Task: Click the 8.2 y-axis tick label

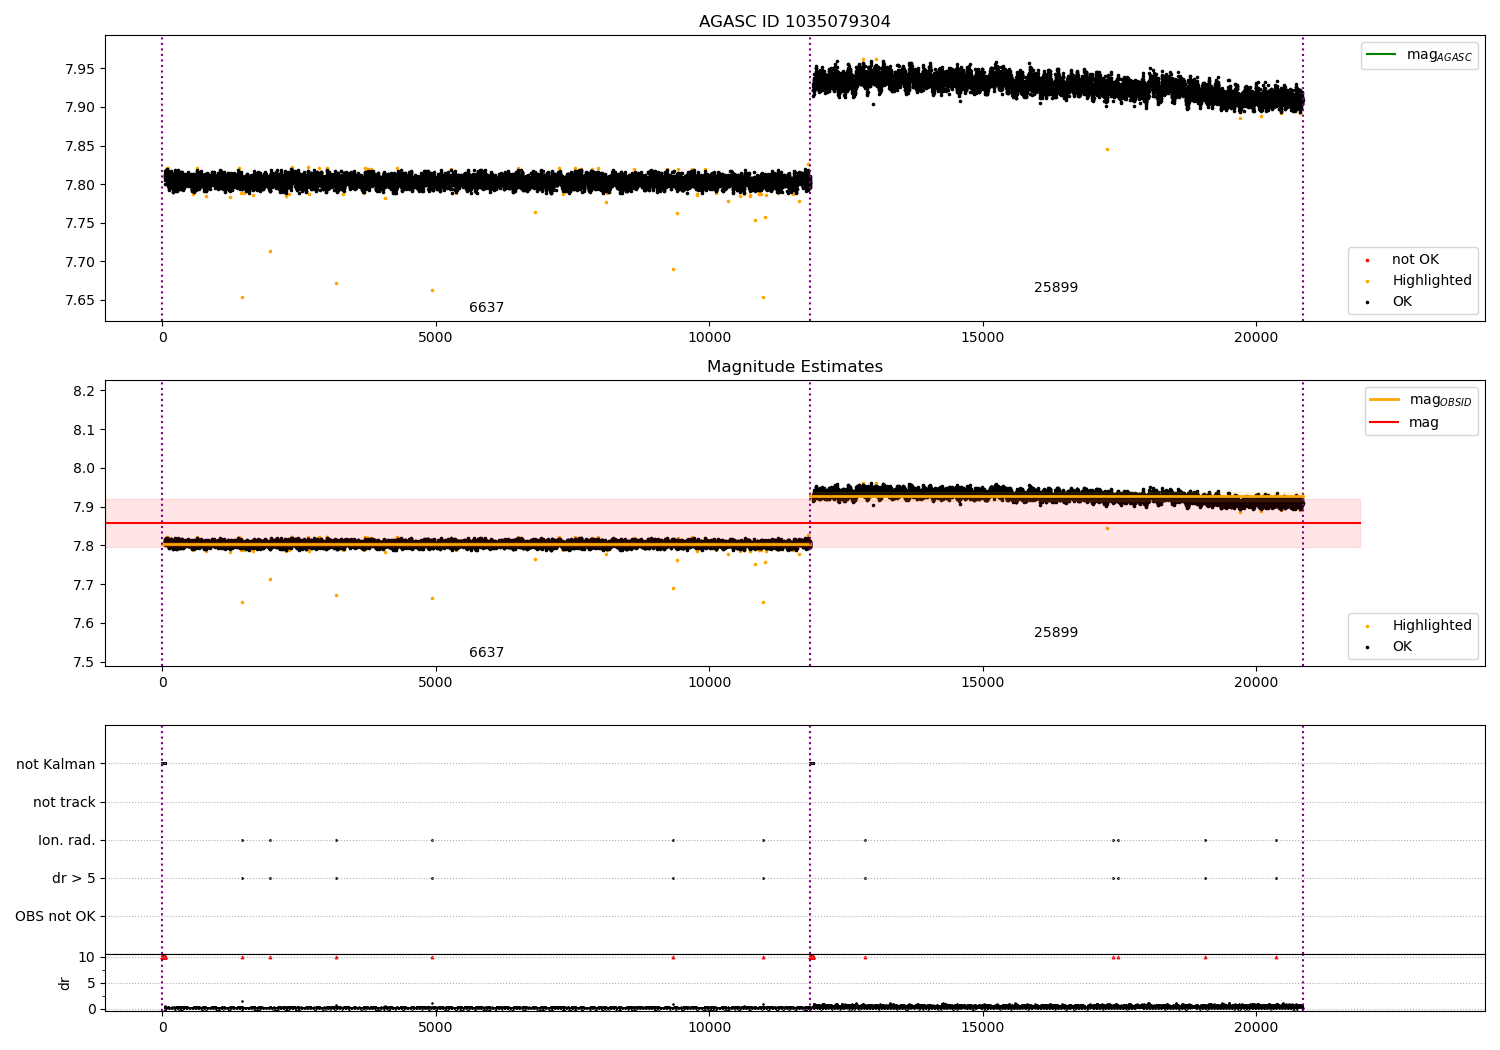Action: [x=84, y=391]
